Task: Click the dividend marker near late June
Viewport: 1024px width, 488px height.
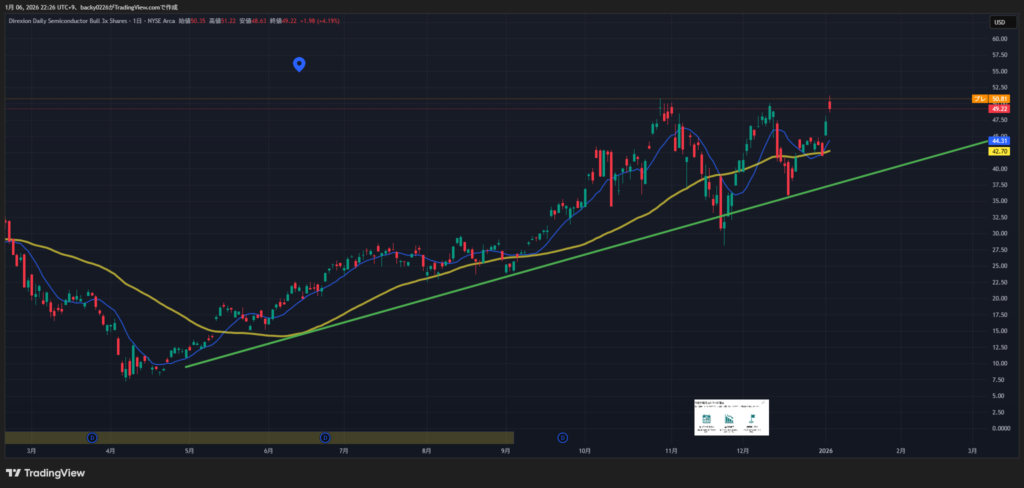Action: pyautogui.click(x=324, y=437)
